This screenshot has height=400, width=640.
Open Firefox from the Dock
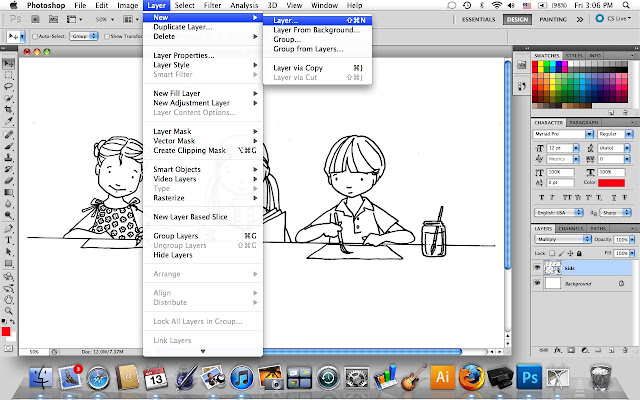click(x=471, y=377)
